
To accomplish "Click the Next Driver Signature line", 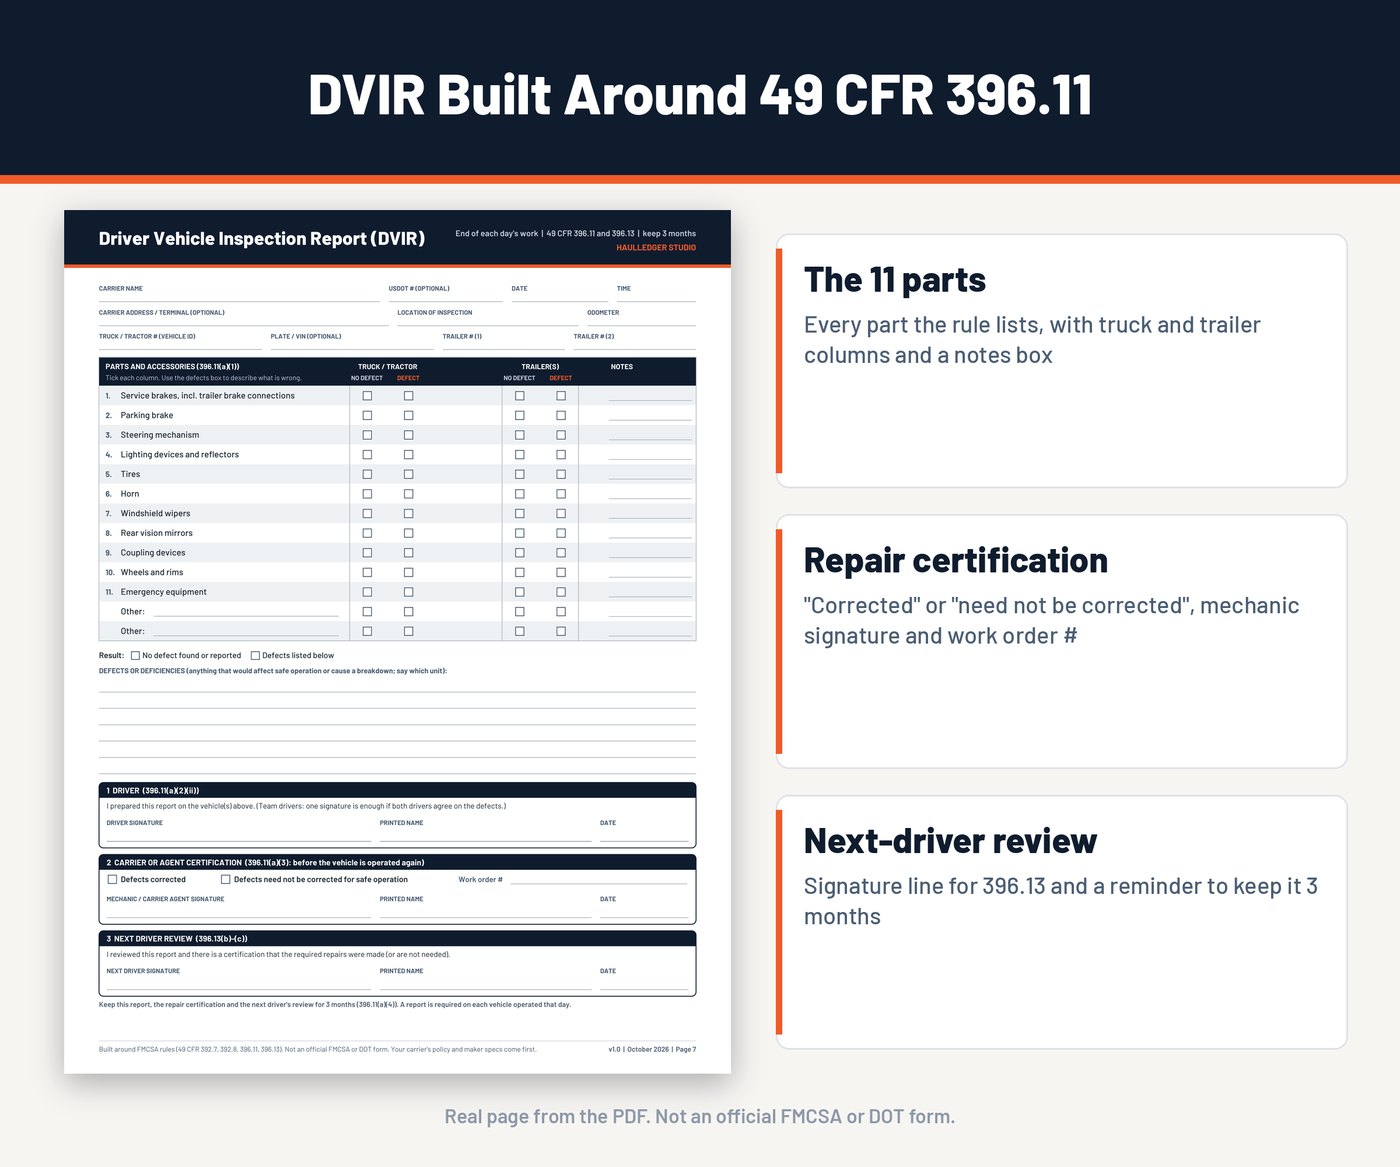I will pos(238,983).
